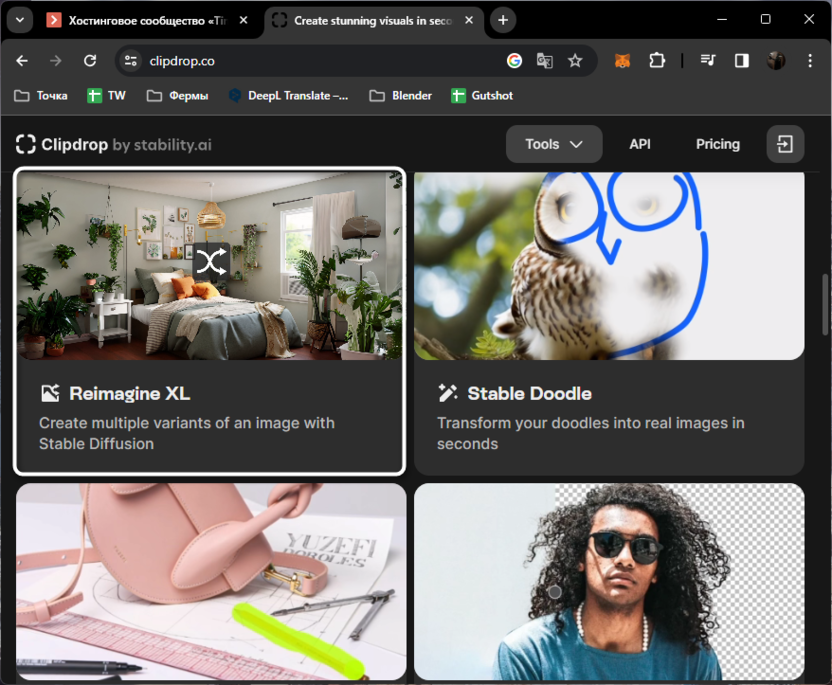Image resolution: width=832 pixels, height=685 pixels.
Task: Go forward one page
Action: (56, 61)
